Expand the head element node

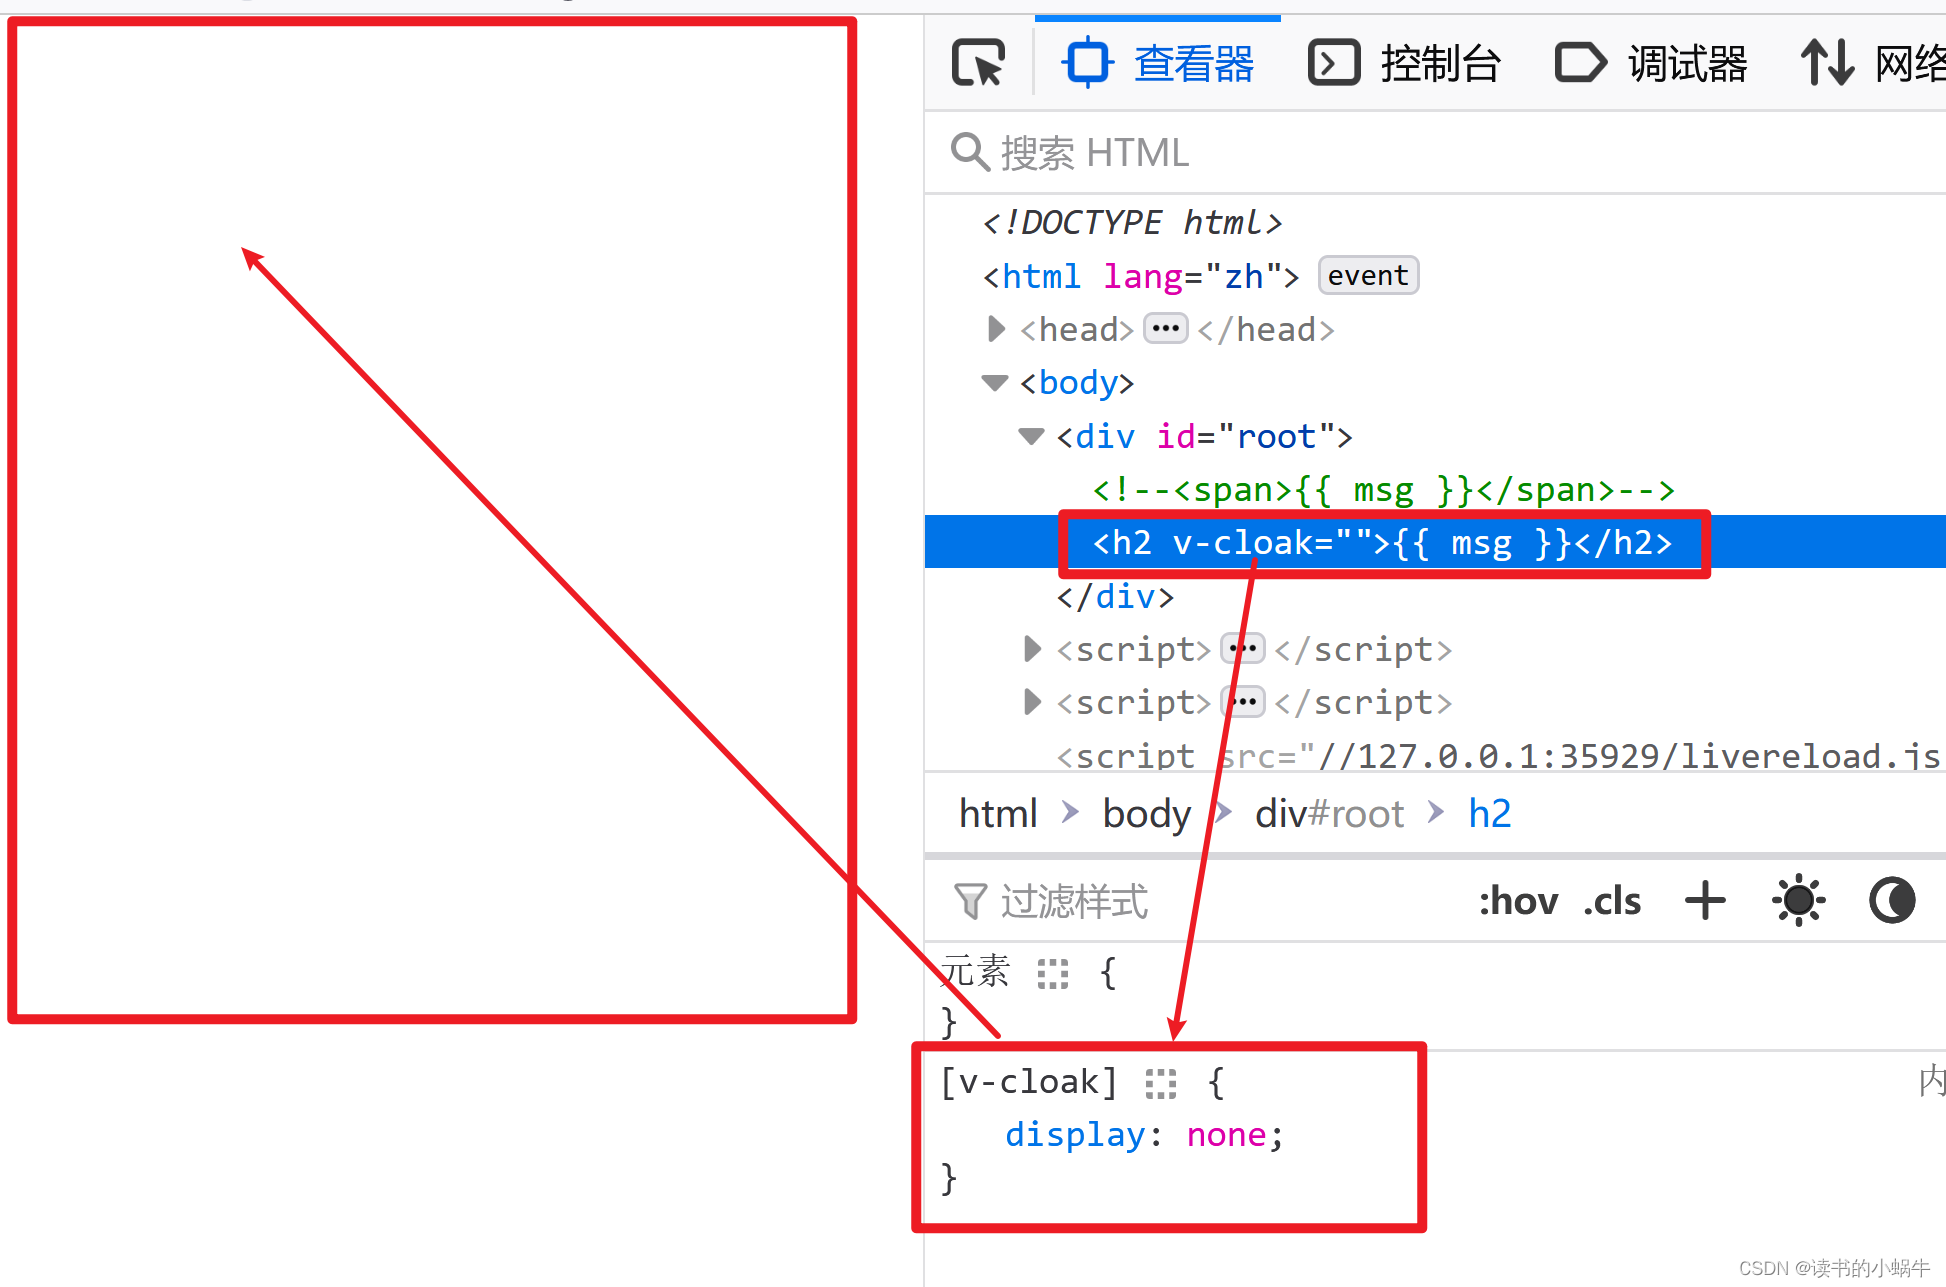996,329
